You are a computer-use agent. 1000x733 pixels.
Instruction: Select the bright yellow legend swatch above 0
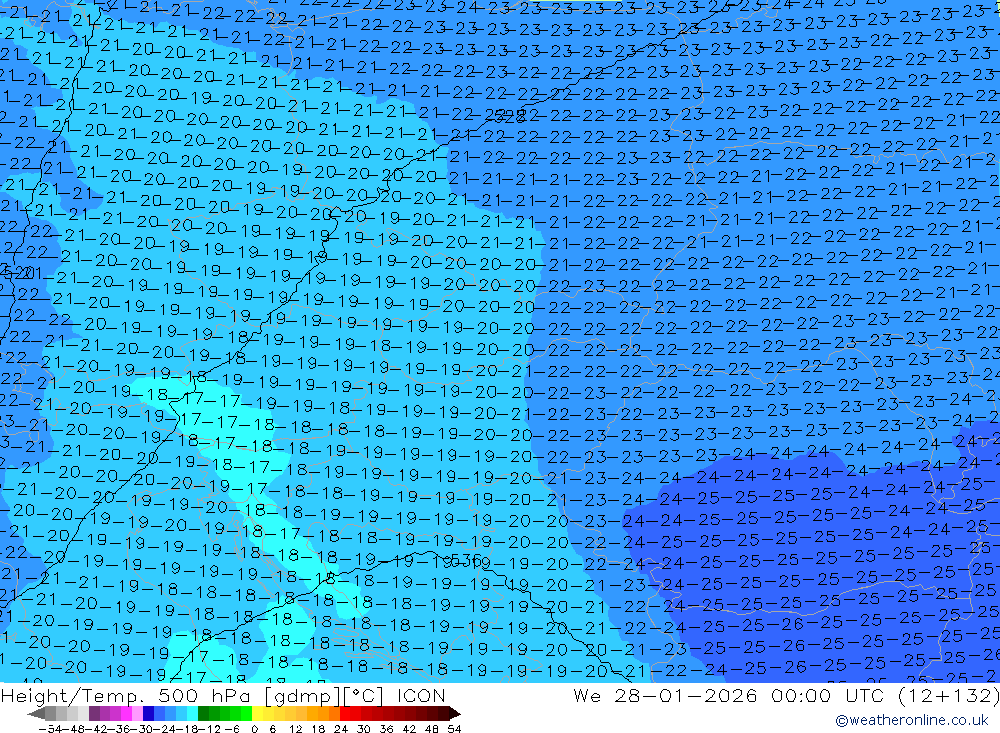pyautogui.click(x=258, y=714)
